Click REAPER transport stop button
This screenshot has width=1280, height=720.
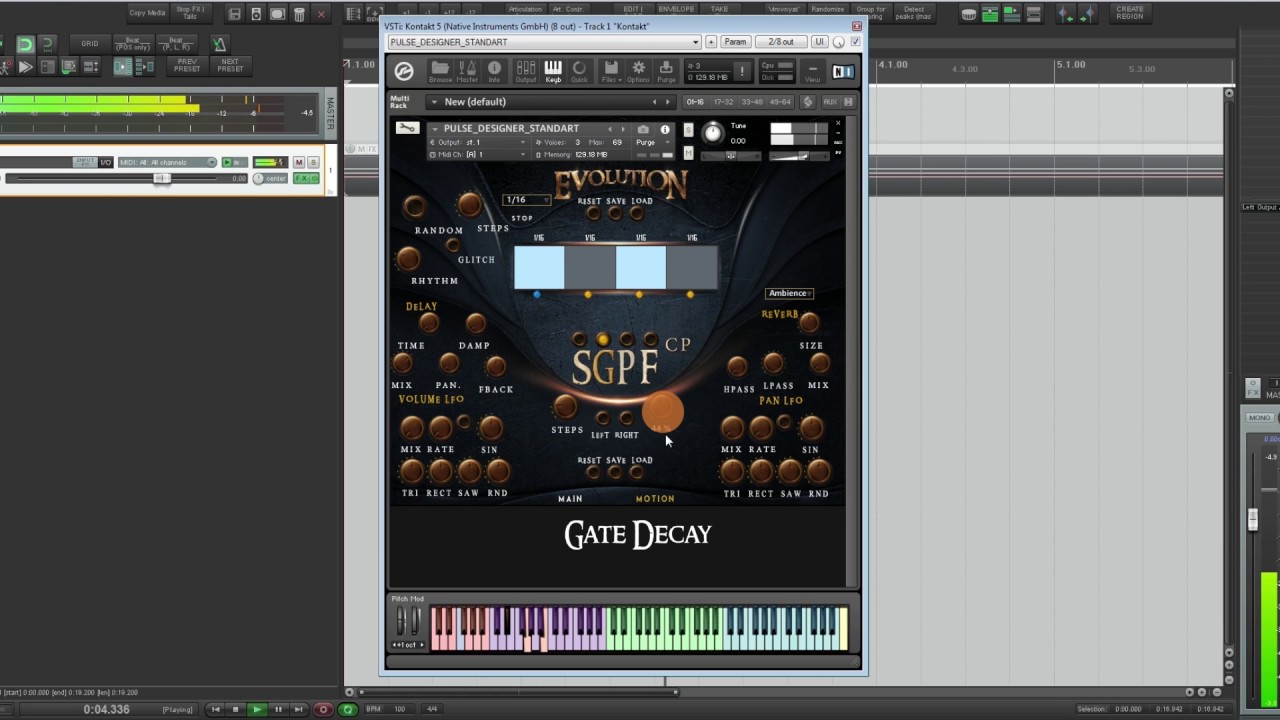coord(235,709)
